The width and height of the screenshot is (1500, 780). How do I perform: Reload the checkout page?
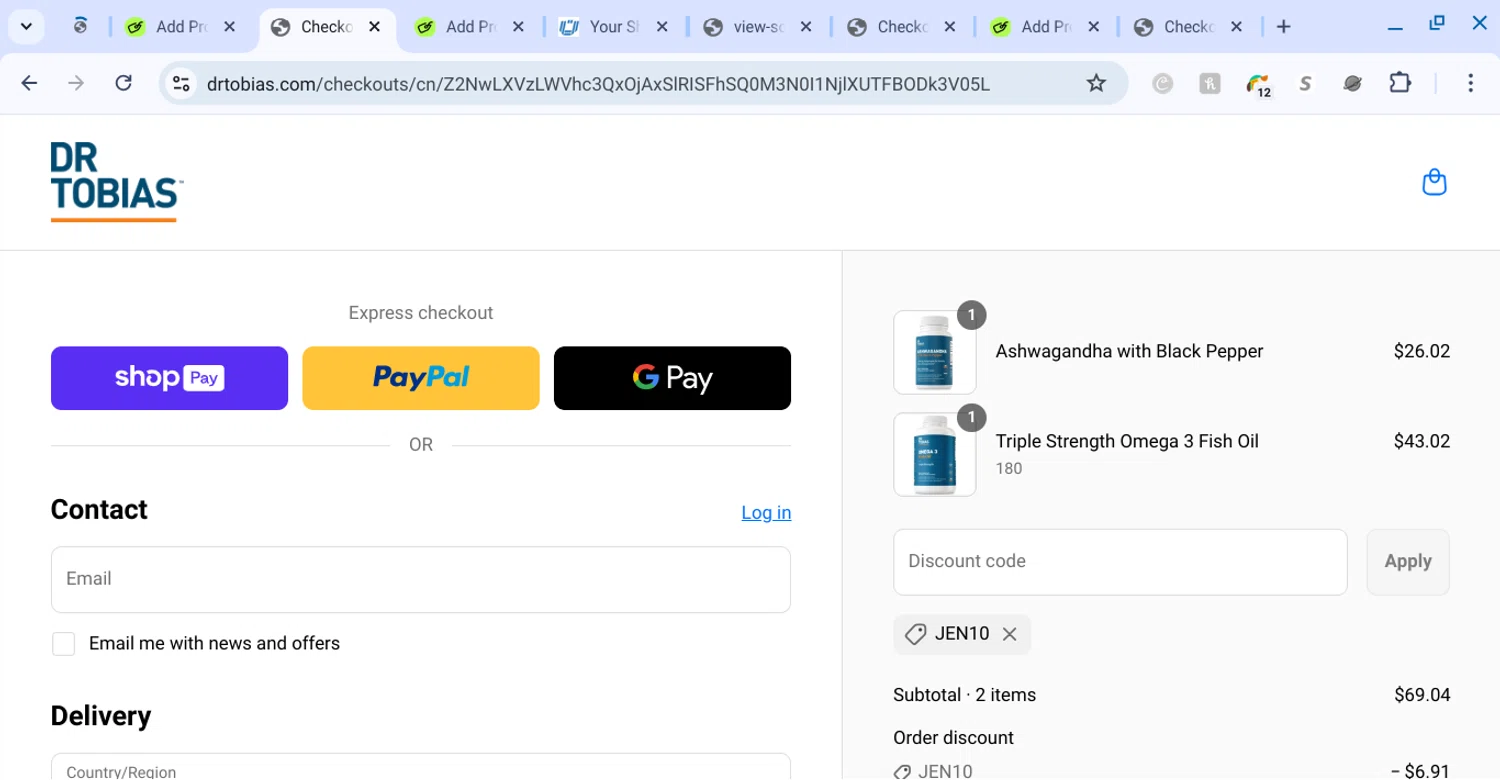pos(123,83)
